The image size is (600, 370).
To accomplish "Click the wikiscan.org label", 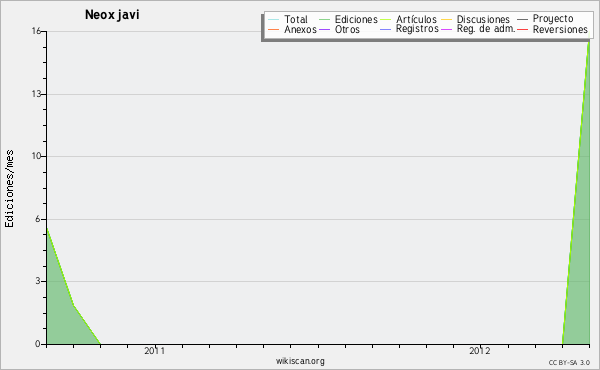I will click(300, 361).
